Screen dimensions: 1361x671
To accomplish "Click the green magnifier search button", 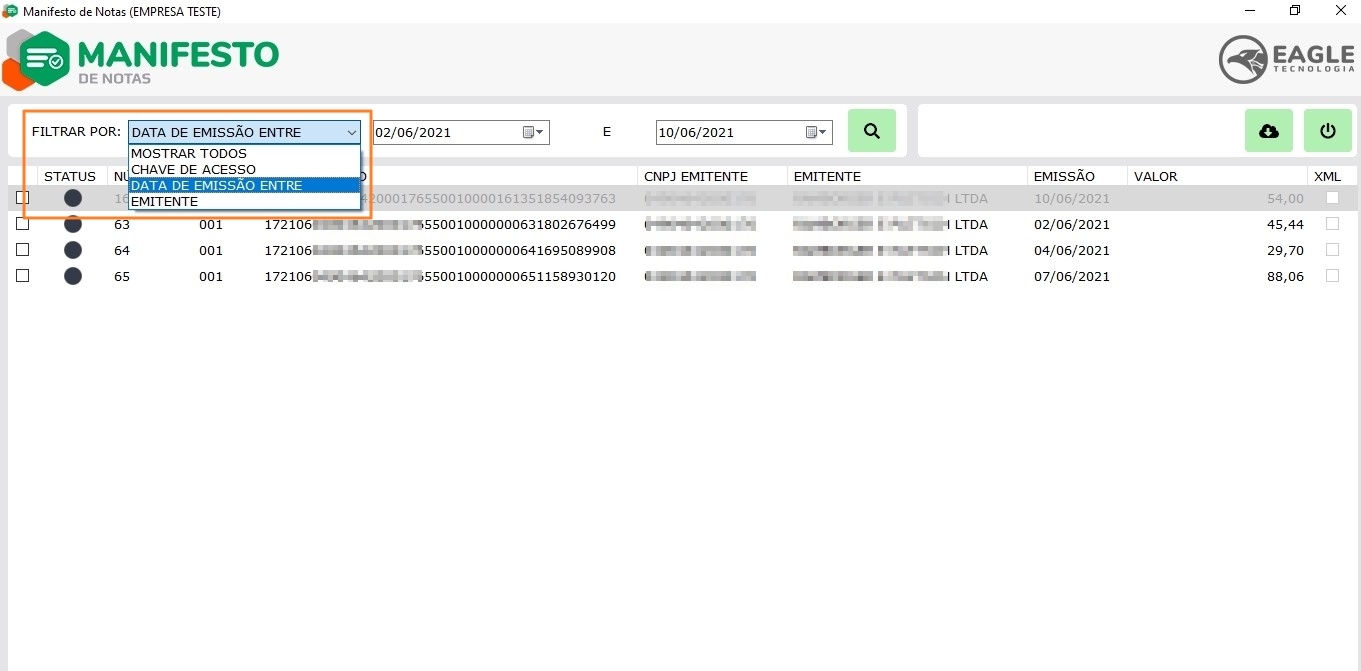I will point(871,131).
